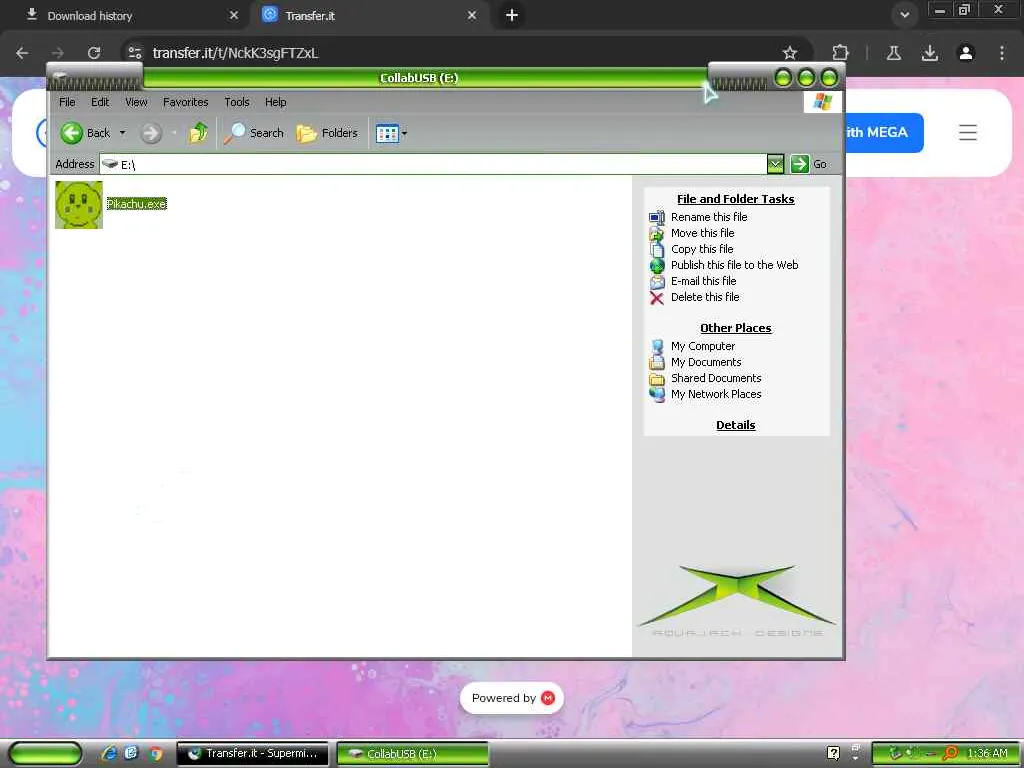Viewport: 1024px width, 768px height.
Task: Expand the address bar dropdown
Action: pos(775,165)
